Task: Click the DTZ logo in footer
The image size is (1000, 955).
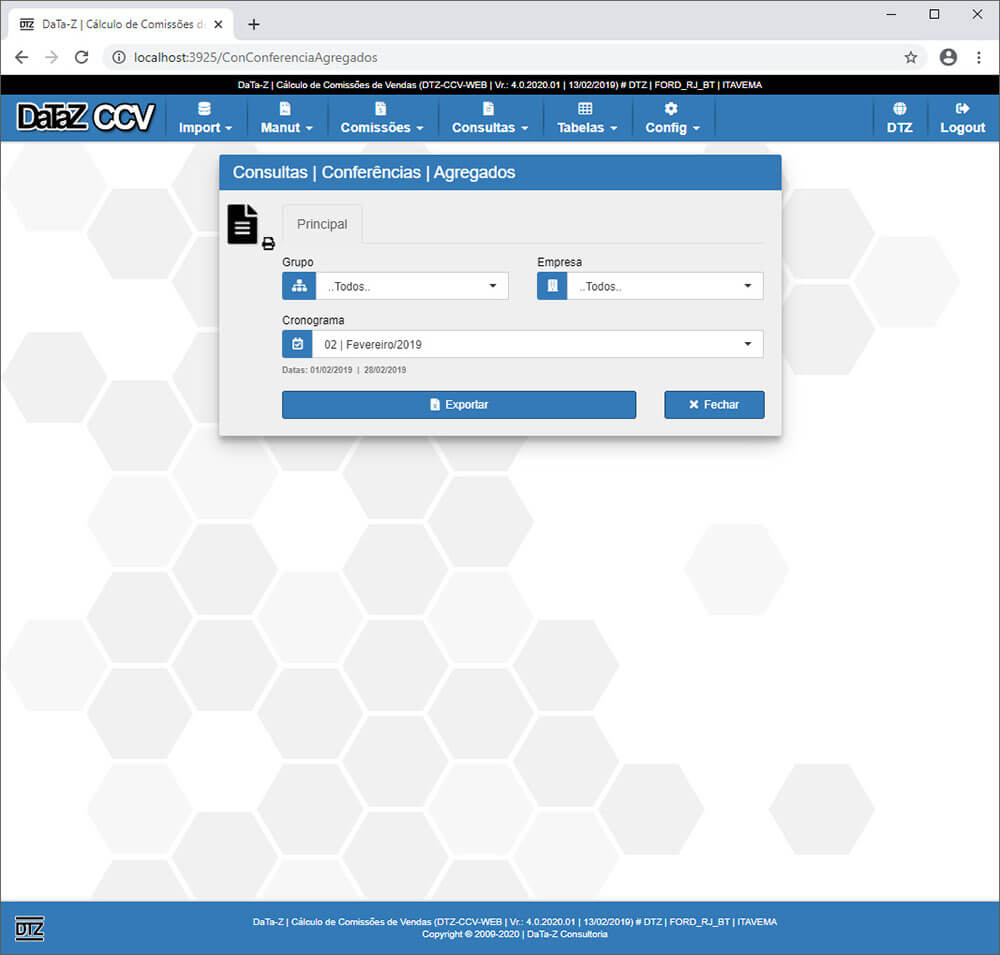Action: (x=30, y=928)
